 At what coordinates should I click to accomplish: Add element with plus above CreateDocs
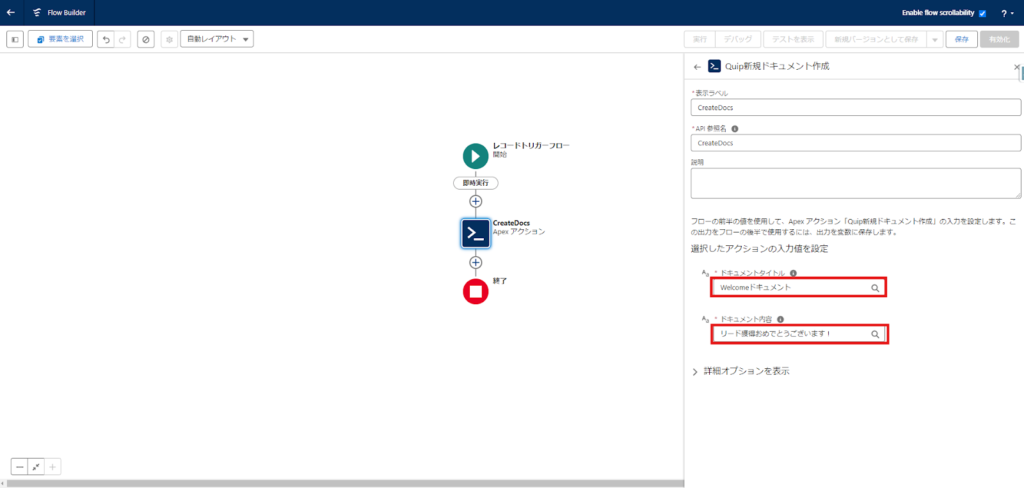tap(475, 201)
